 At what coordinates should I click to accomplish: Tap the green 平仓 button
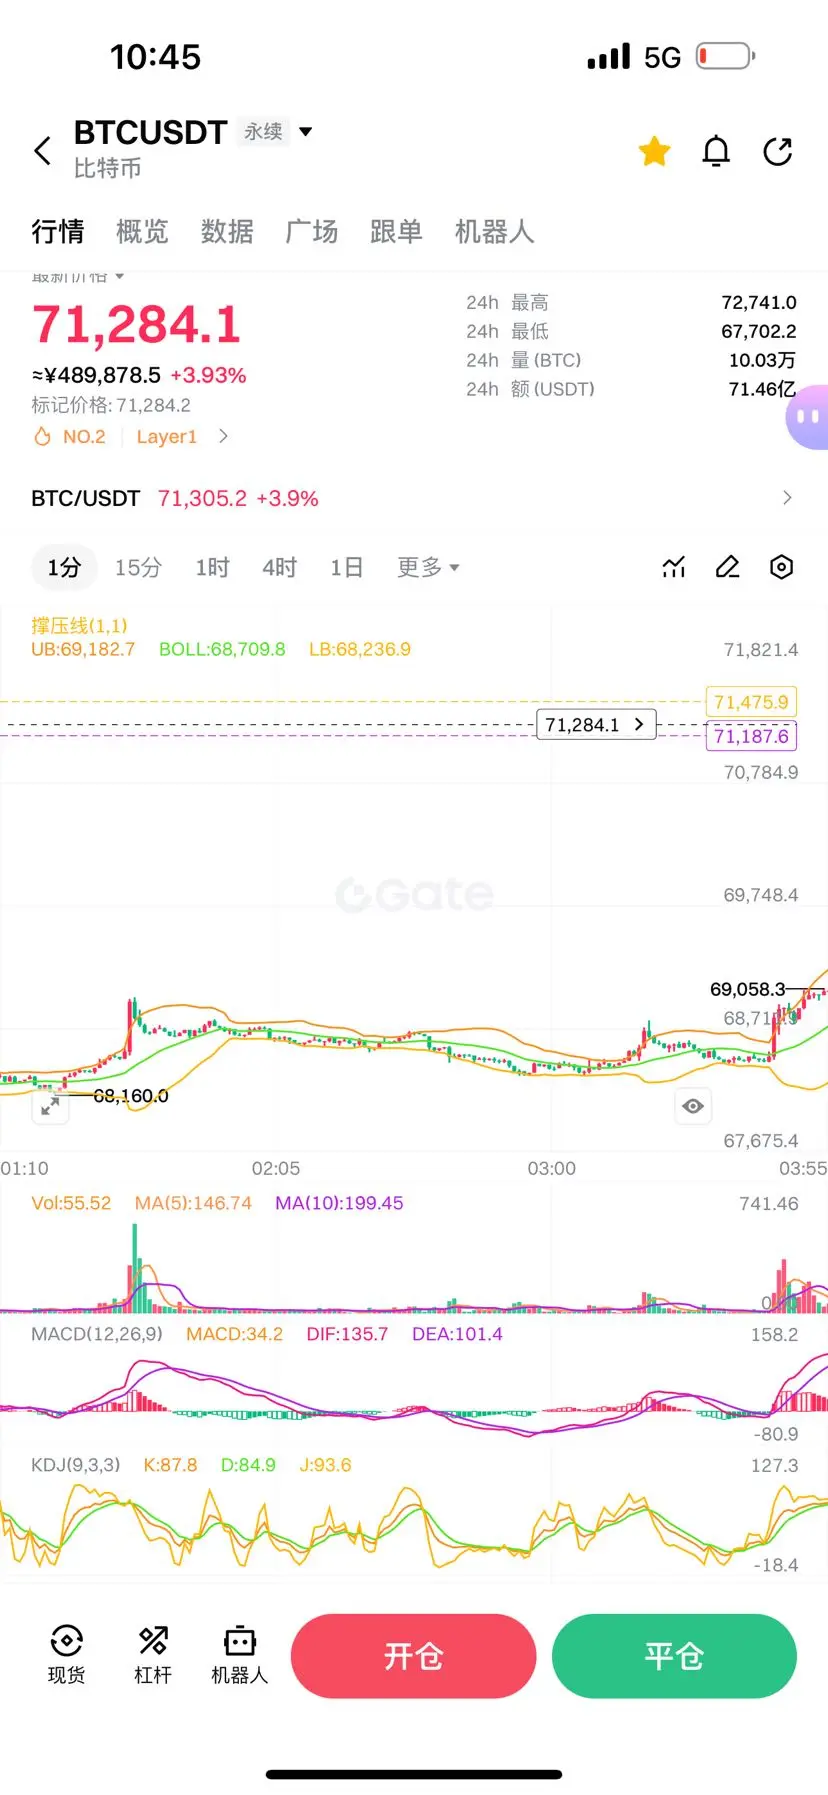pyautogui.click(x=674, y=1656)
